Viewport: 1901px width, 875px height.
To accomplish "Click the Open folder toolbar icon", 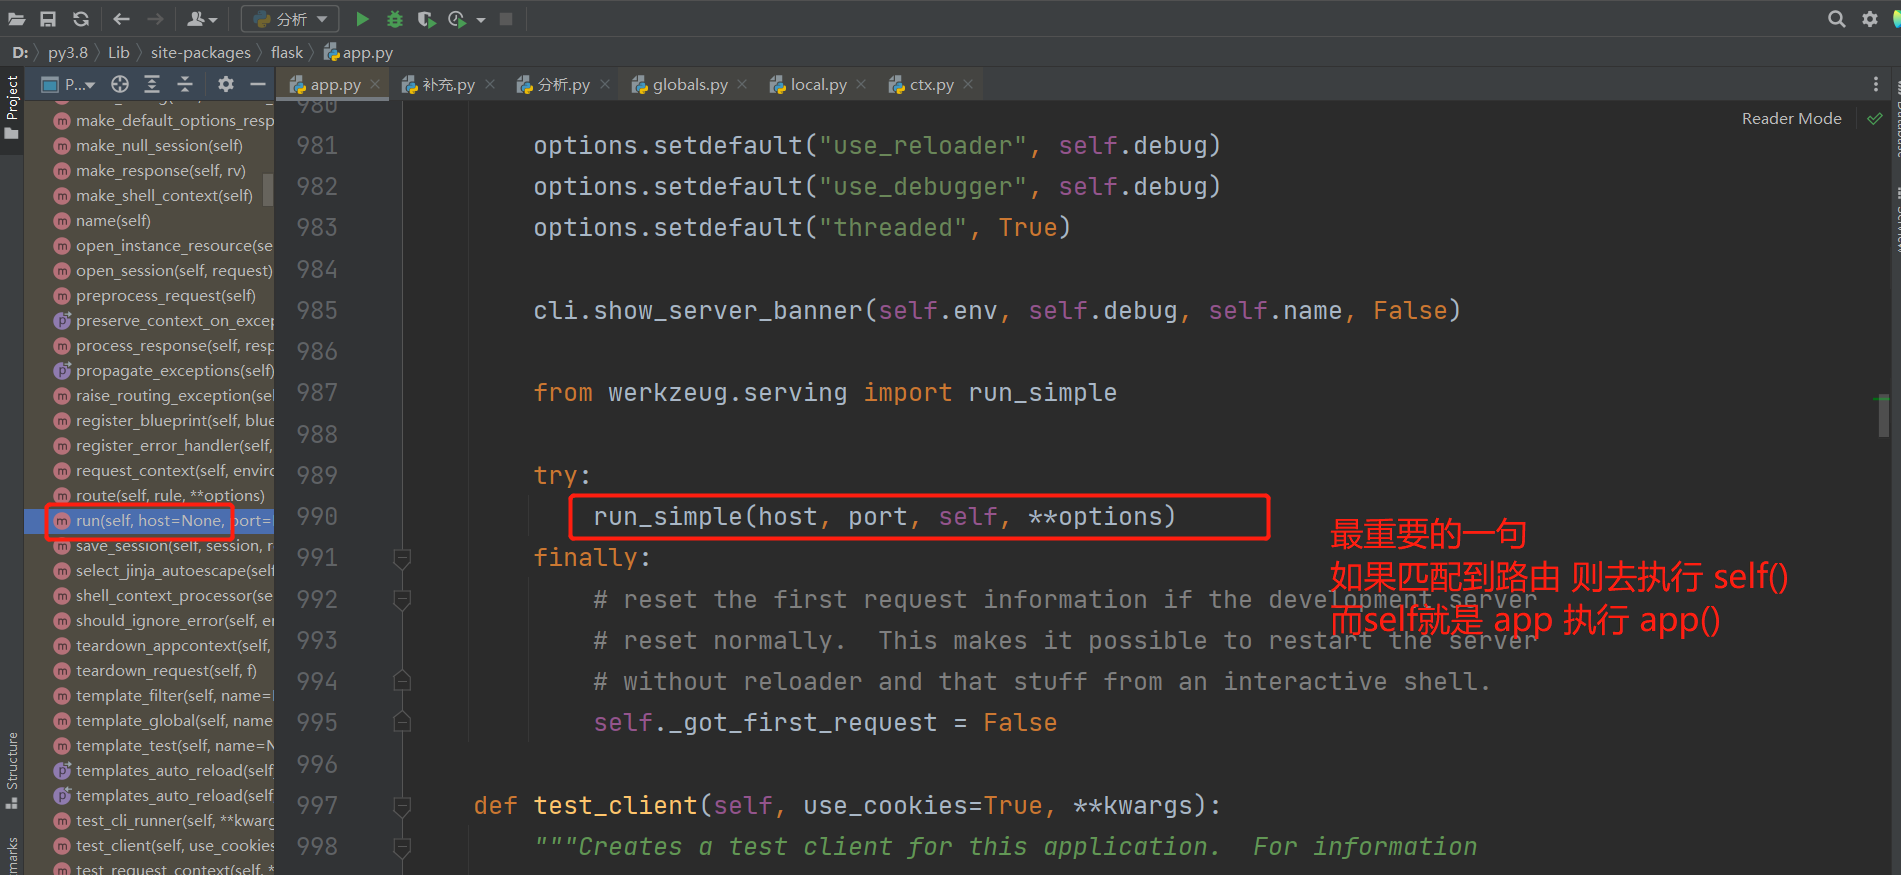I will (x=16, y=19).
